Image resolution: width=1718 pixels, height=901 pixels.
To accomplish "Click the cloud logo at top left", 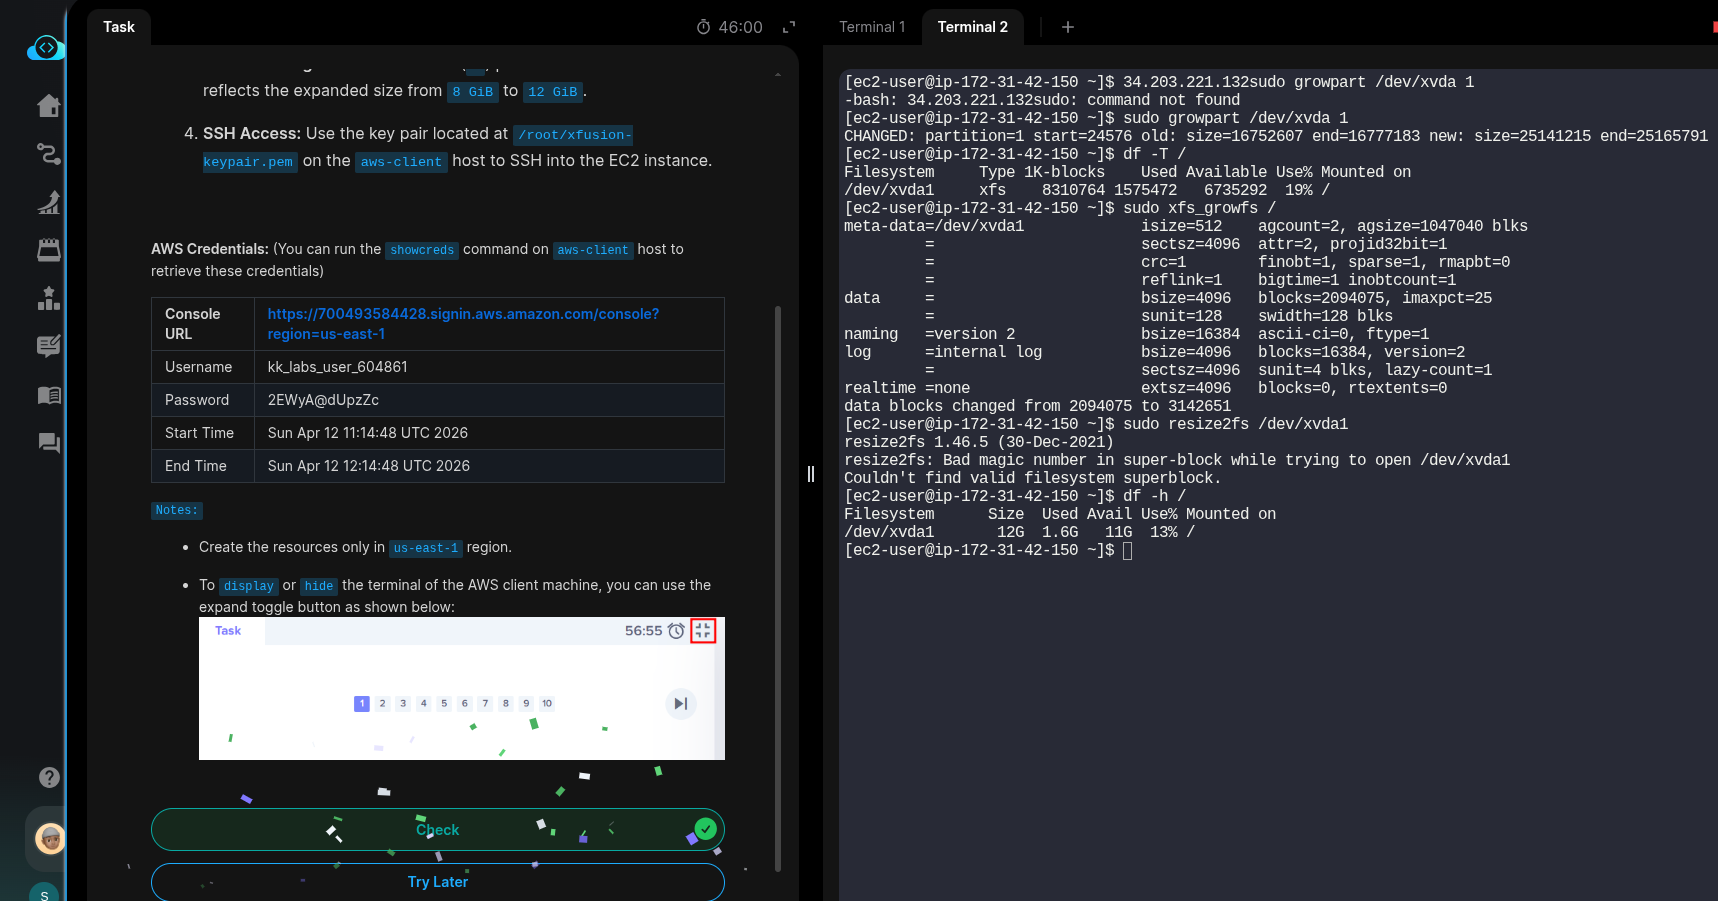I will click(x=46, y=48).
